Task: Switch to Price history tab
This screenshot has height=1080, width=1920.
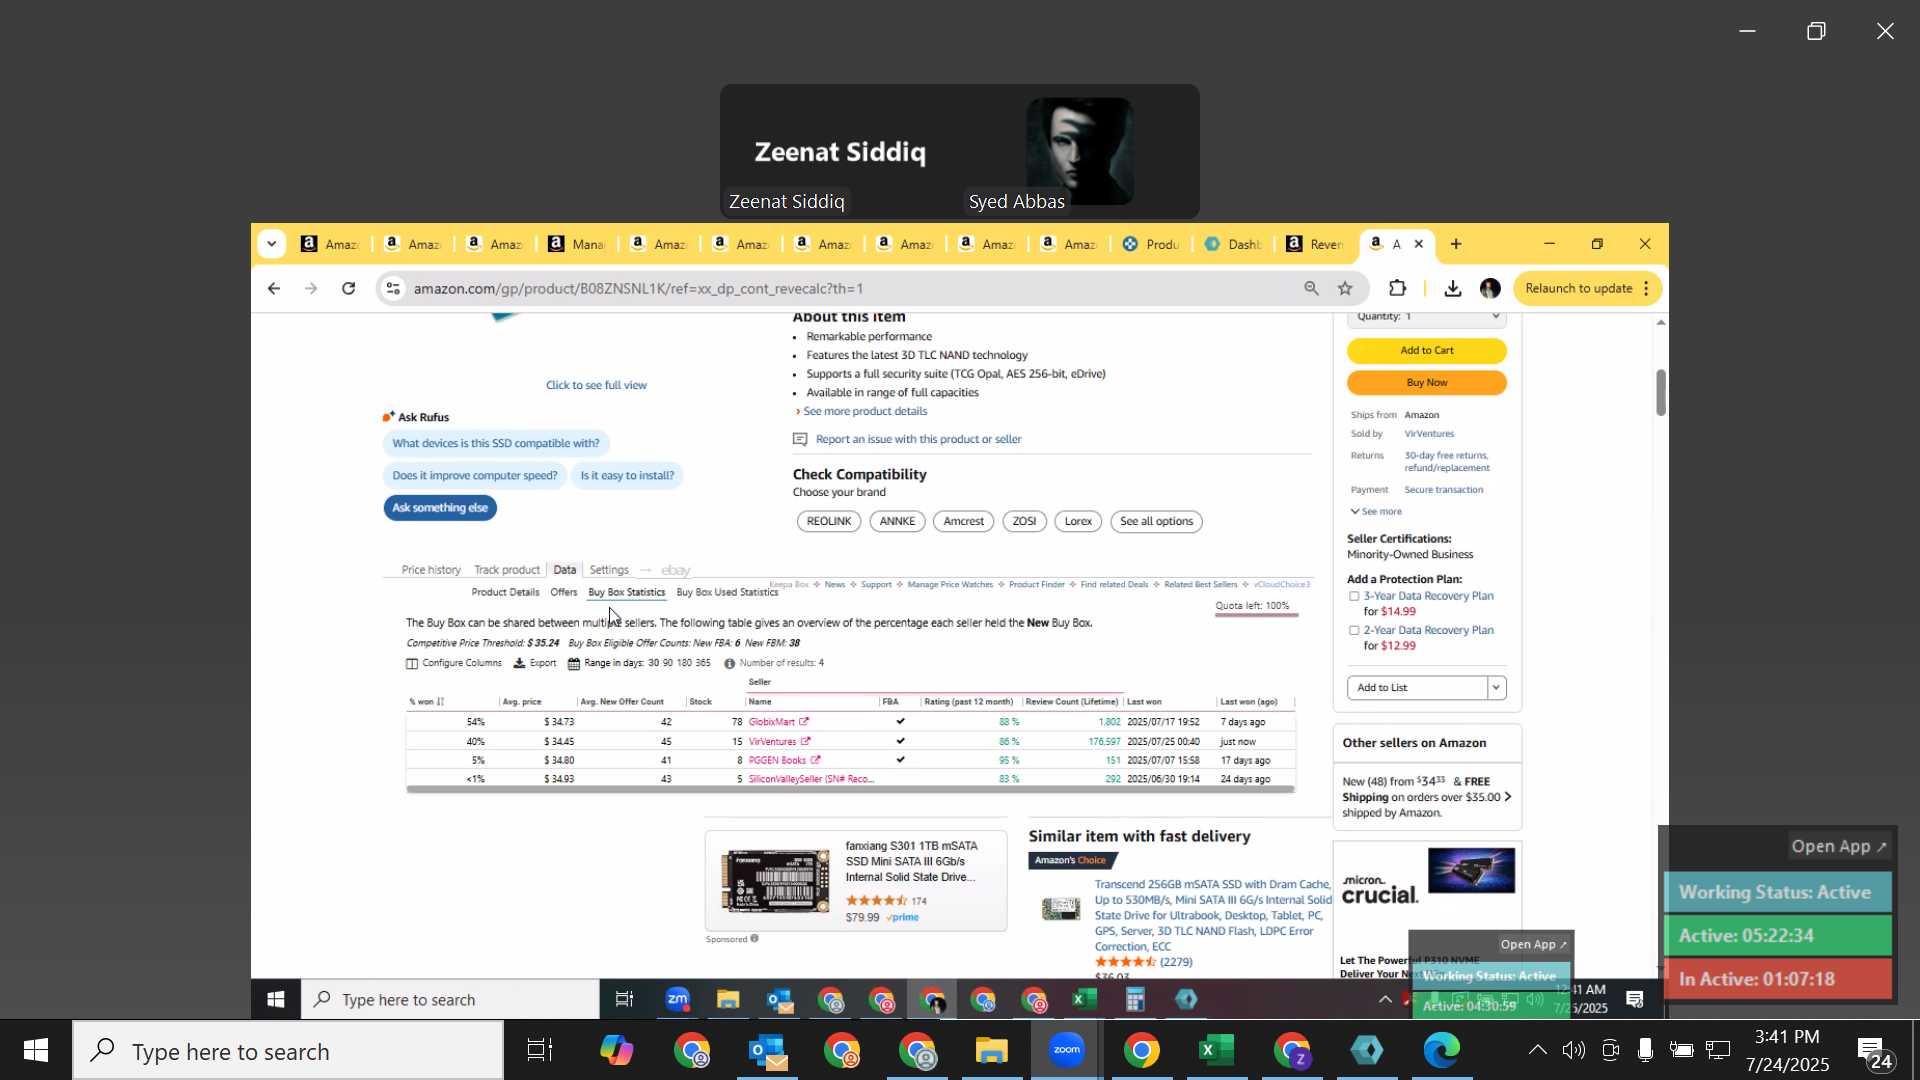Action: 431,571
